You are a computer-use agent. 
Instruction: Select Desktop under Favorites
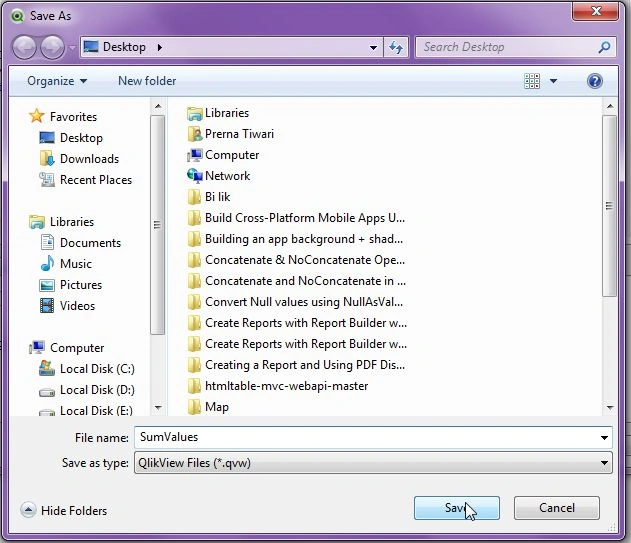pos(71,138)
